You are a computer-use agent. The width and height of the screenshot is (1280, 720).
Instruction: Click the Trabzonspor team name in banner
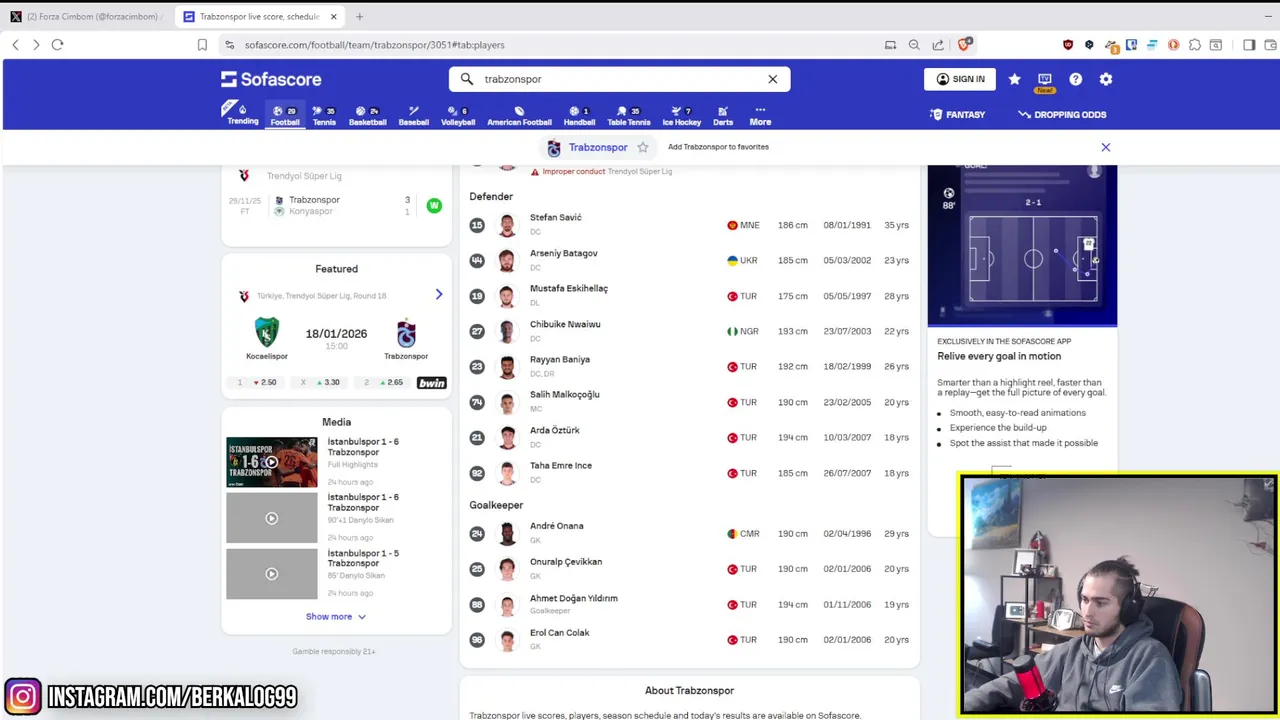pyautogui.click(x=598, y=147)
